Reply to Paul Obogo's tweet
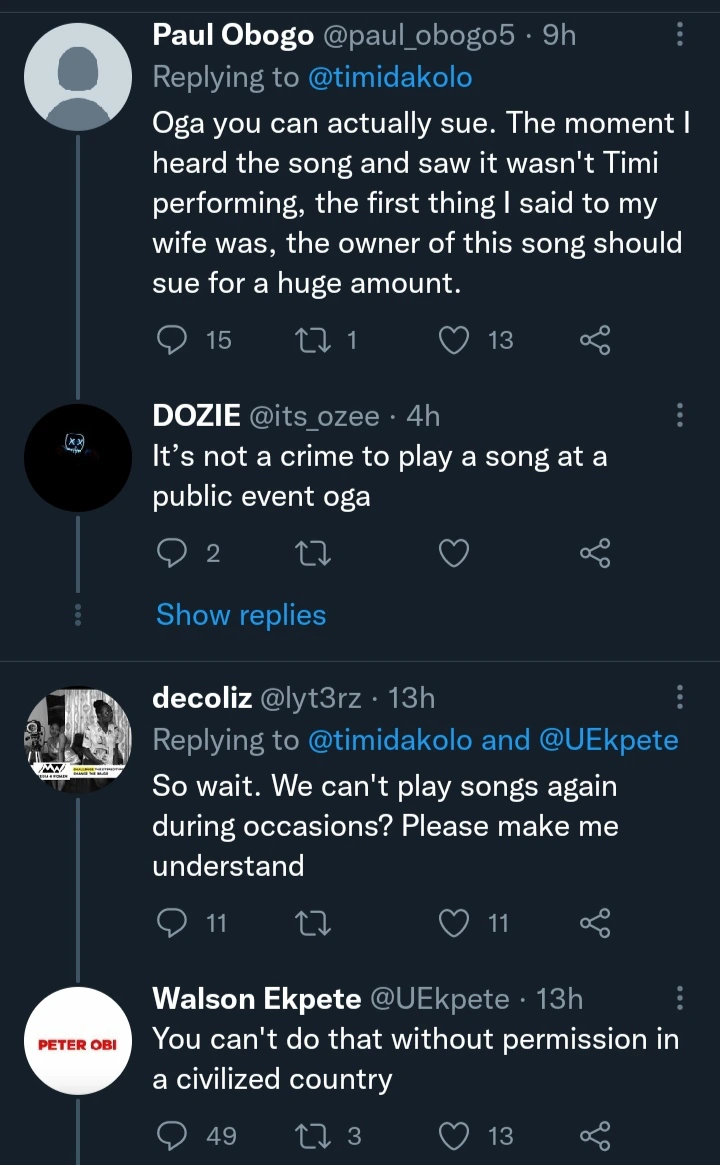 pos(174,340)
